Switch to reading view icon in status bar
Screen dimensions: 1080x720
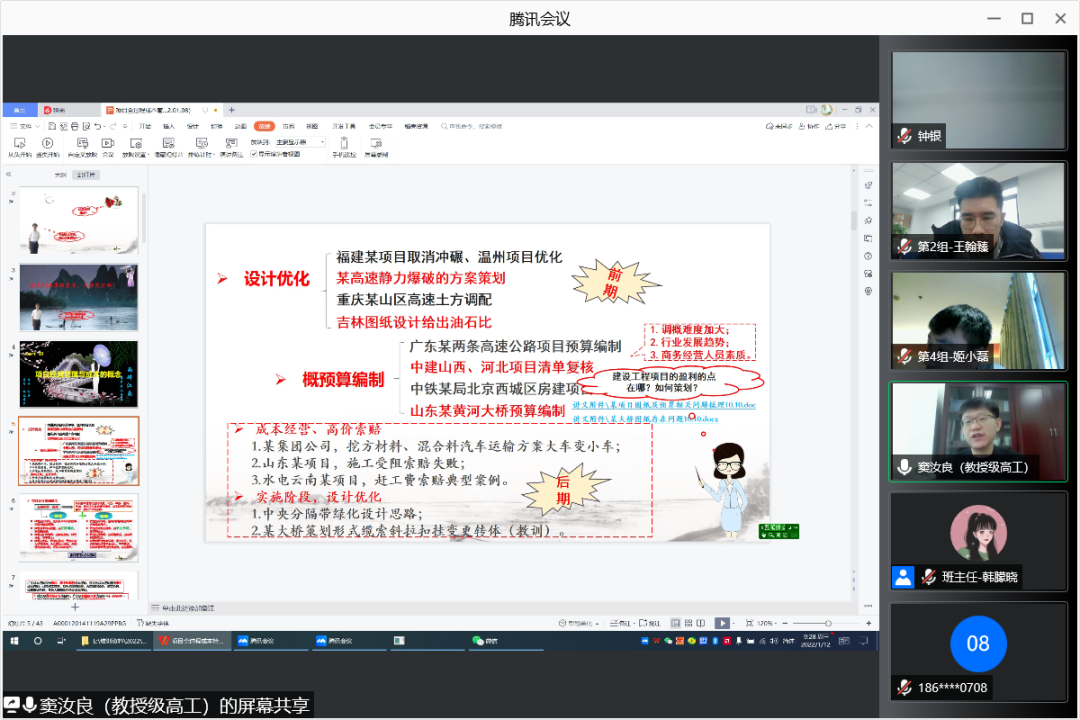coord(700,623)
